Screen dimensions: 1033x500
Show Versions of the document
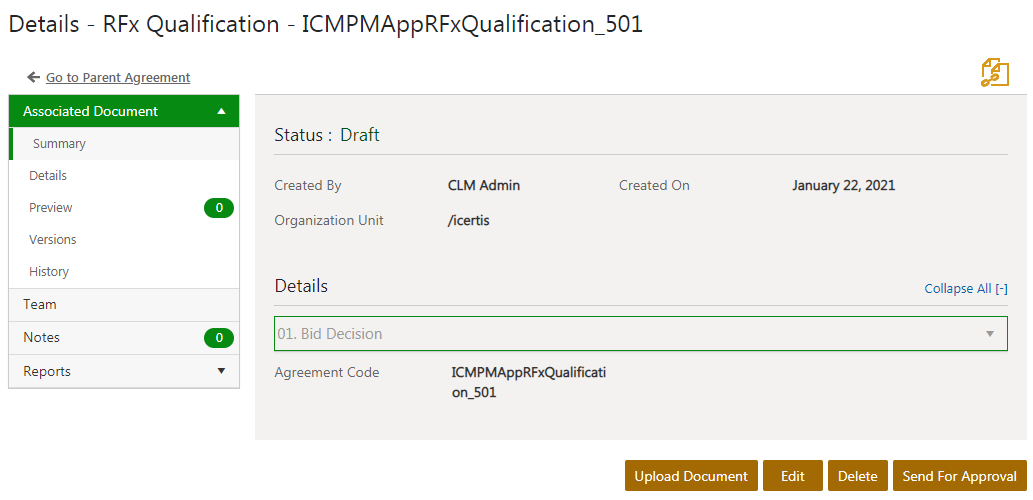pyautogui.click(x=53, y=240)
